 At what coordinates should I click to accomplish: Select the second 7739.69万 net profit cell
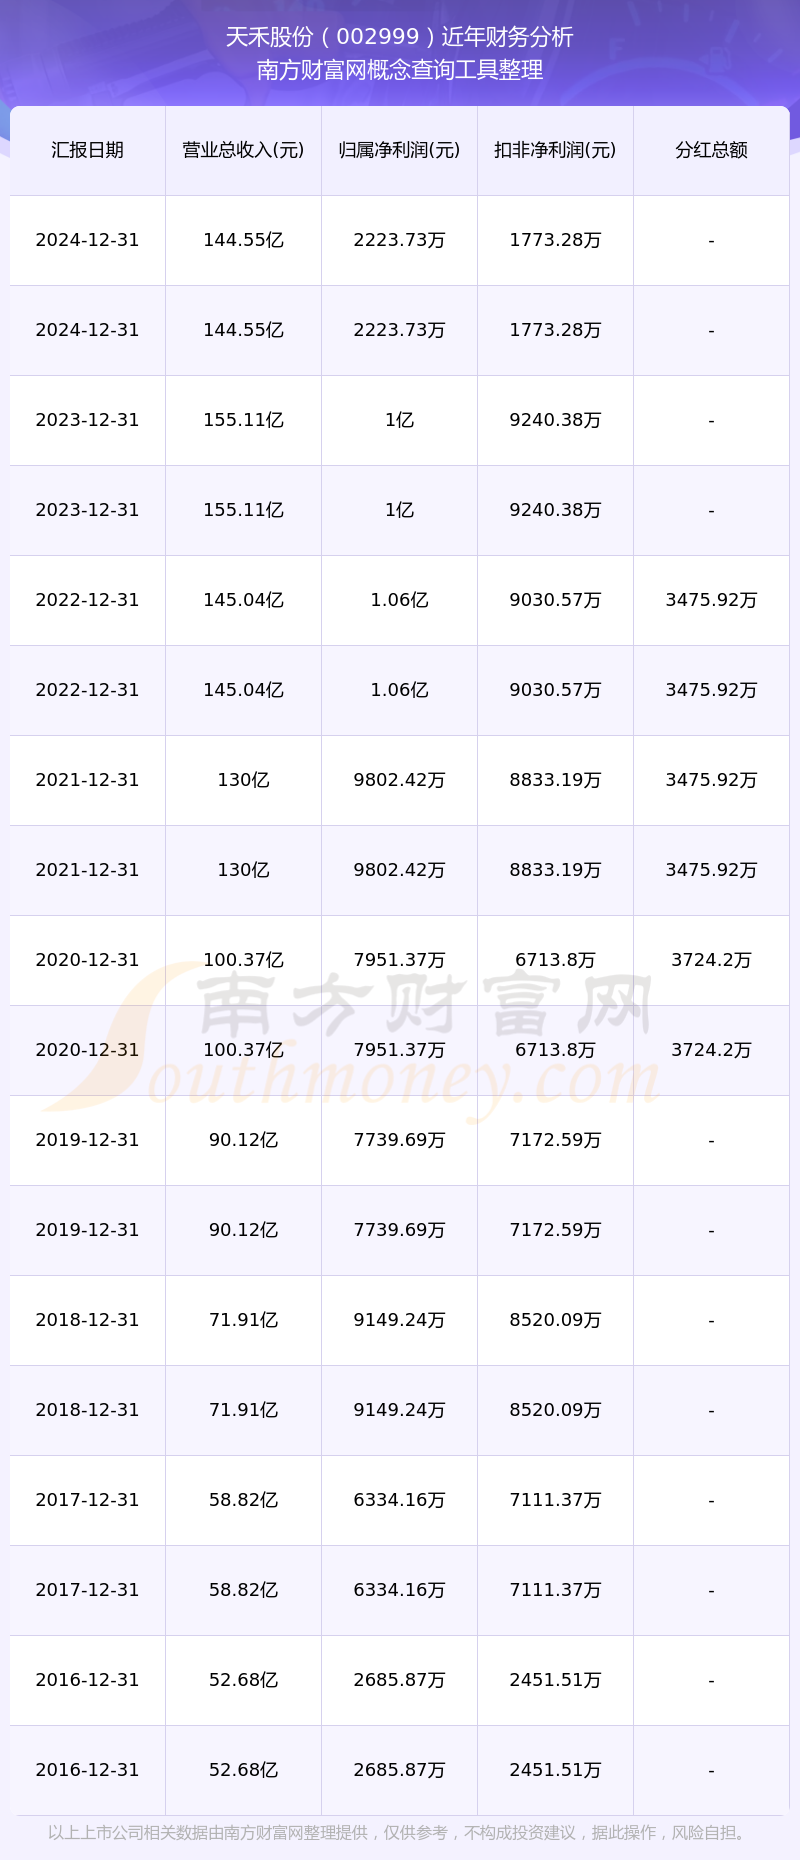click(x=399, y=1230)
